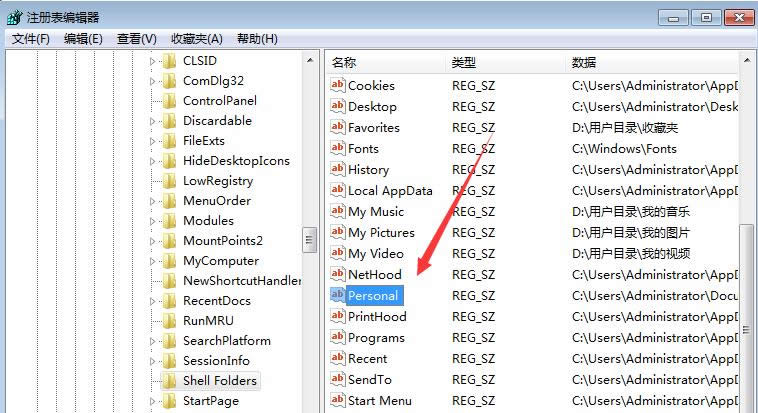Expand the FileExts tree node
Screen dimensions: 758x413
pyautogui.click(x=153, y=141)
